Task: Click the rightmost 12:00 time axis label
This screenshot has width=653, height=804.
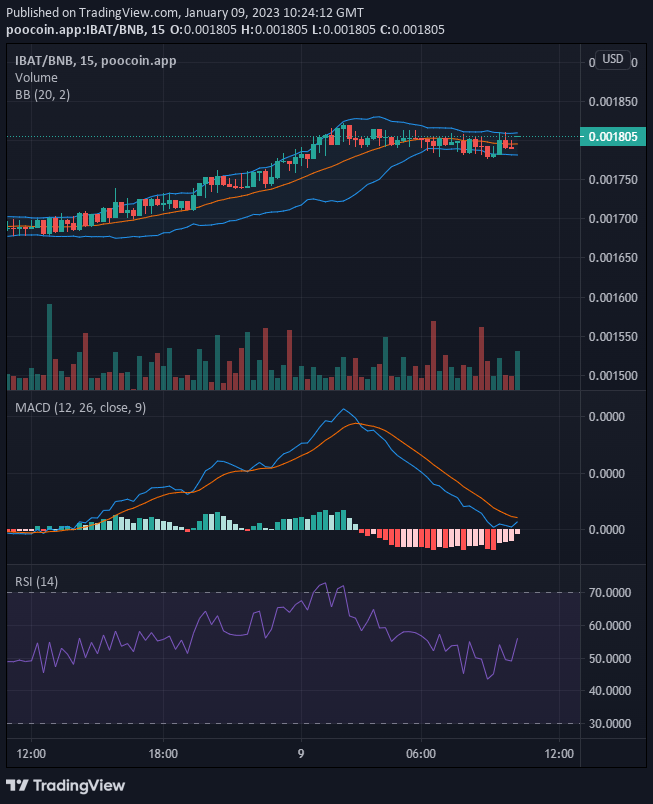Action: (x=559, y=754)
